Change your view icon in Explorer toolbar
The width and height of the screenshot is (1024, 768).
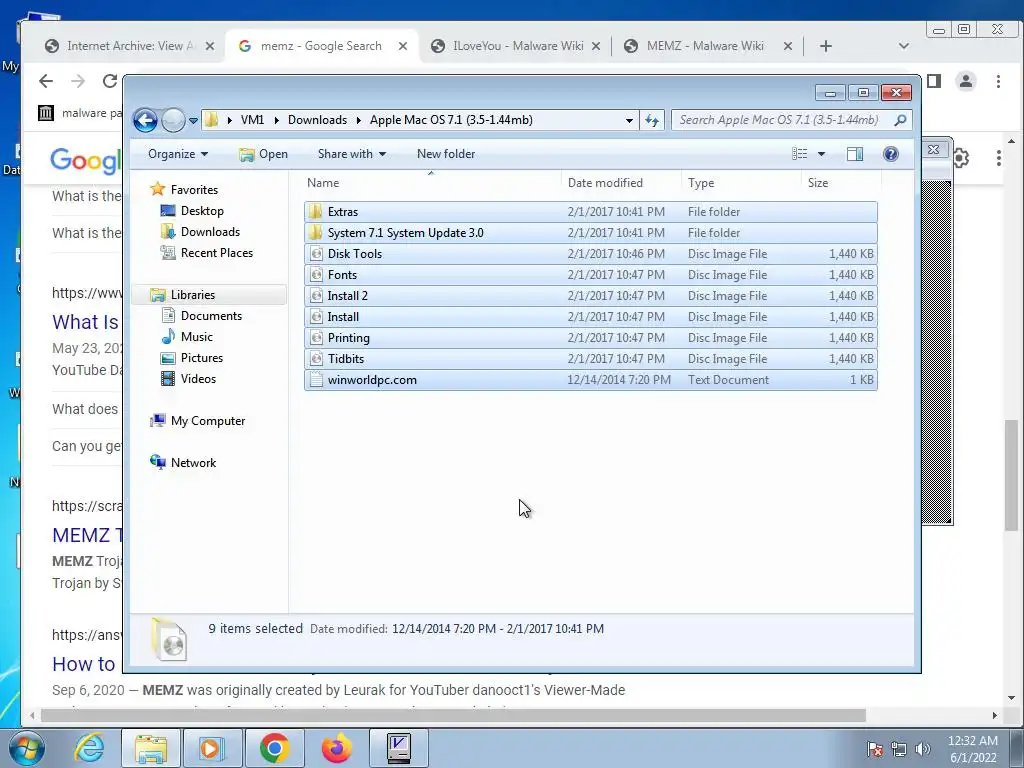tap(799, 154)
